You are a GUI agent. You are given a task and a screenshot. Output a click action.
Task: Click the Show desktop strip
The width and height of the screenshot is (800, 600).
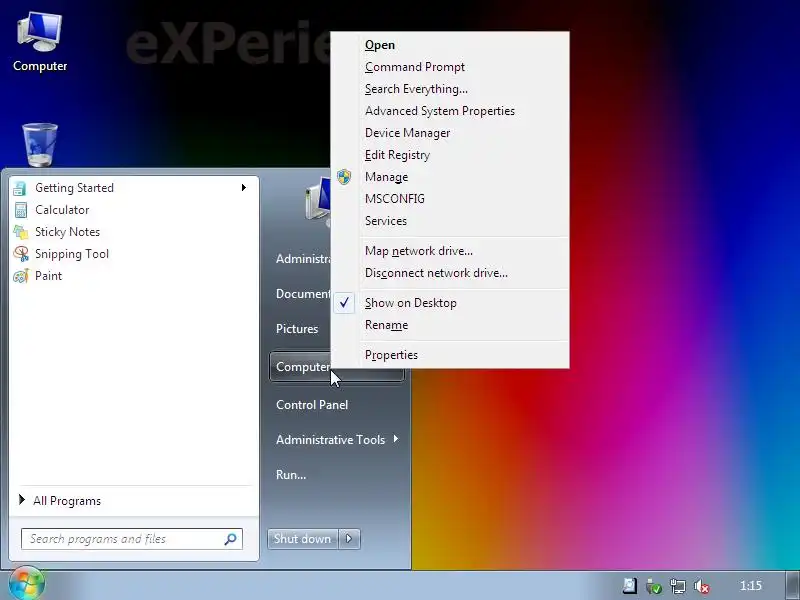[793, 585]
